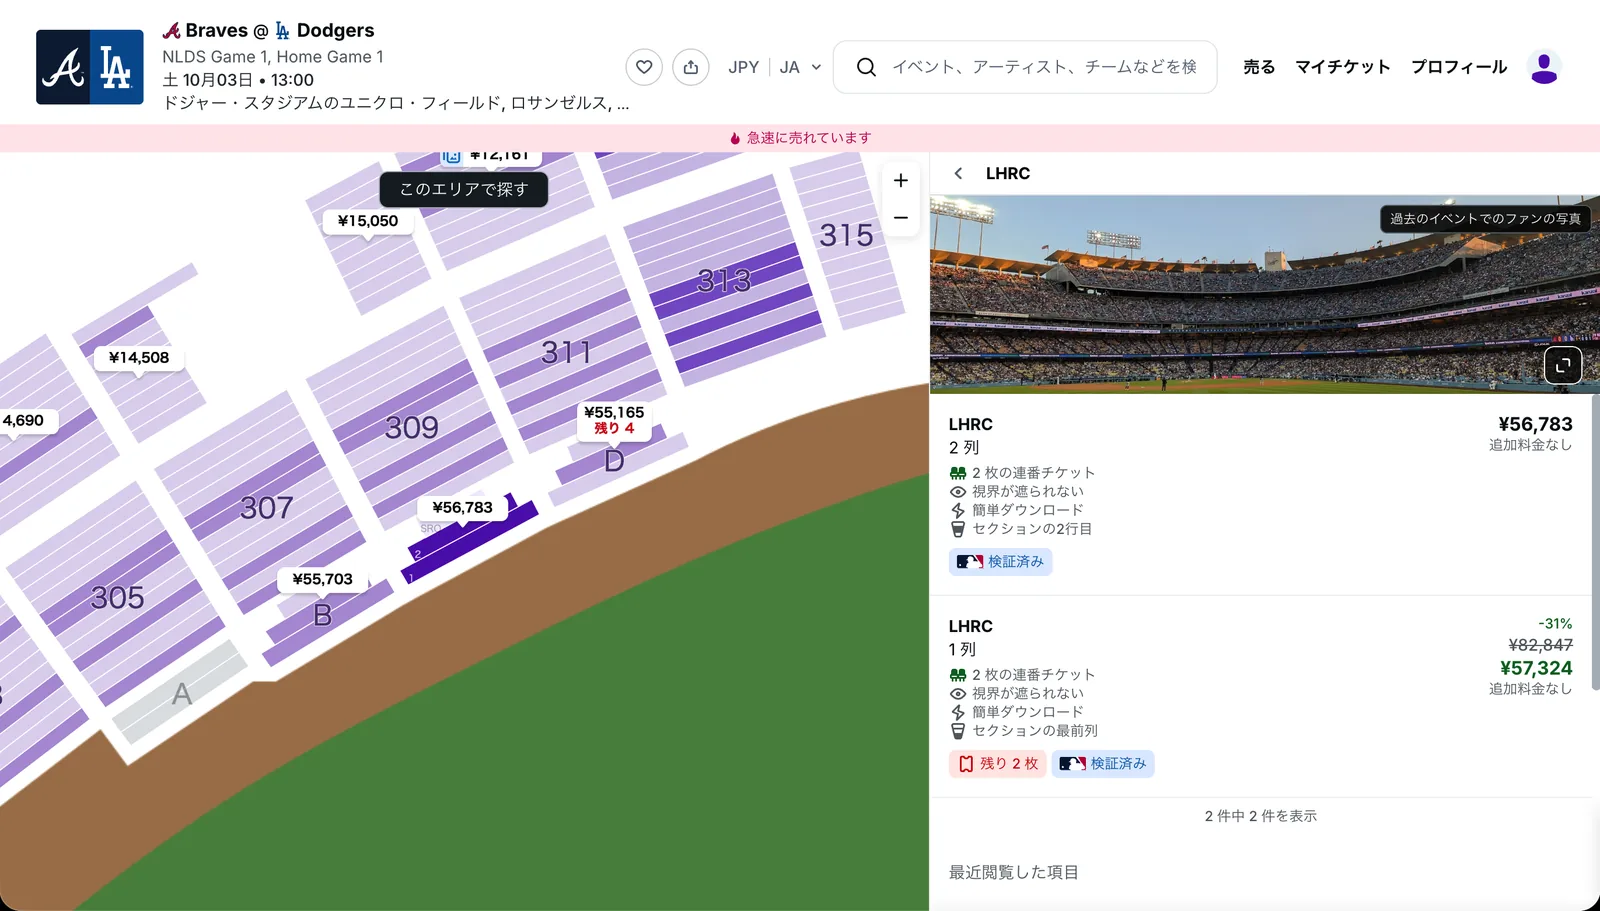Click the このエリアで探す button
1600x911 pixels.
click(464, 189)
